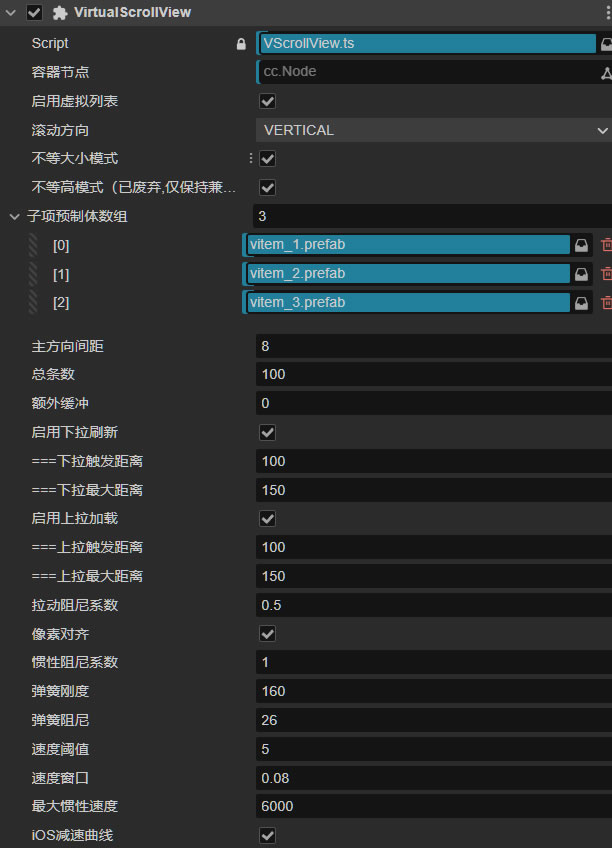Collapse the 子项预制体数组 array
Screen dimensions: 612x848
[15, 217]
